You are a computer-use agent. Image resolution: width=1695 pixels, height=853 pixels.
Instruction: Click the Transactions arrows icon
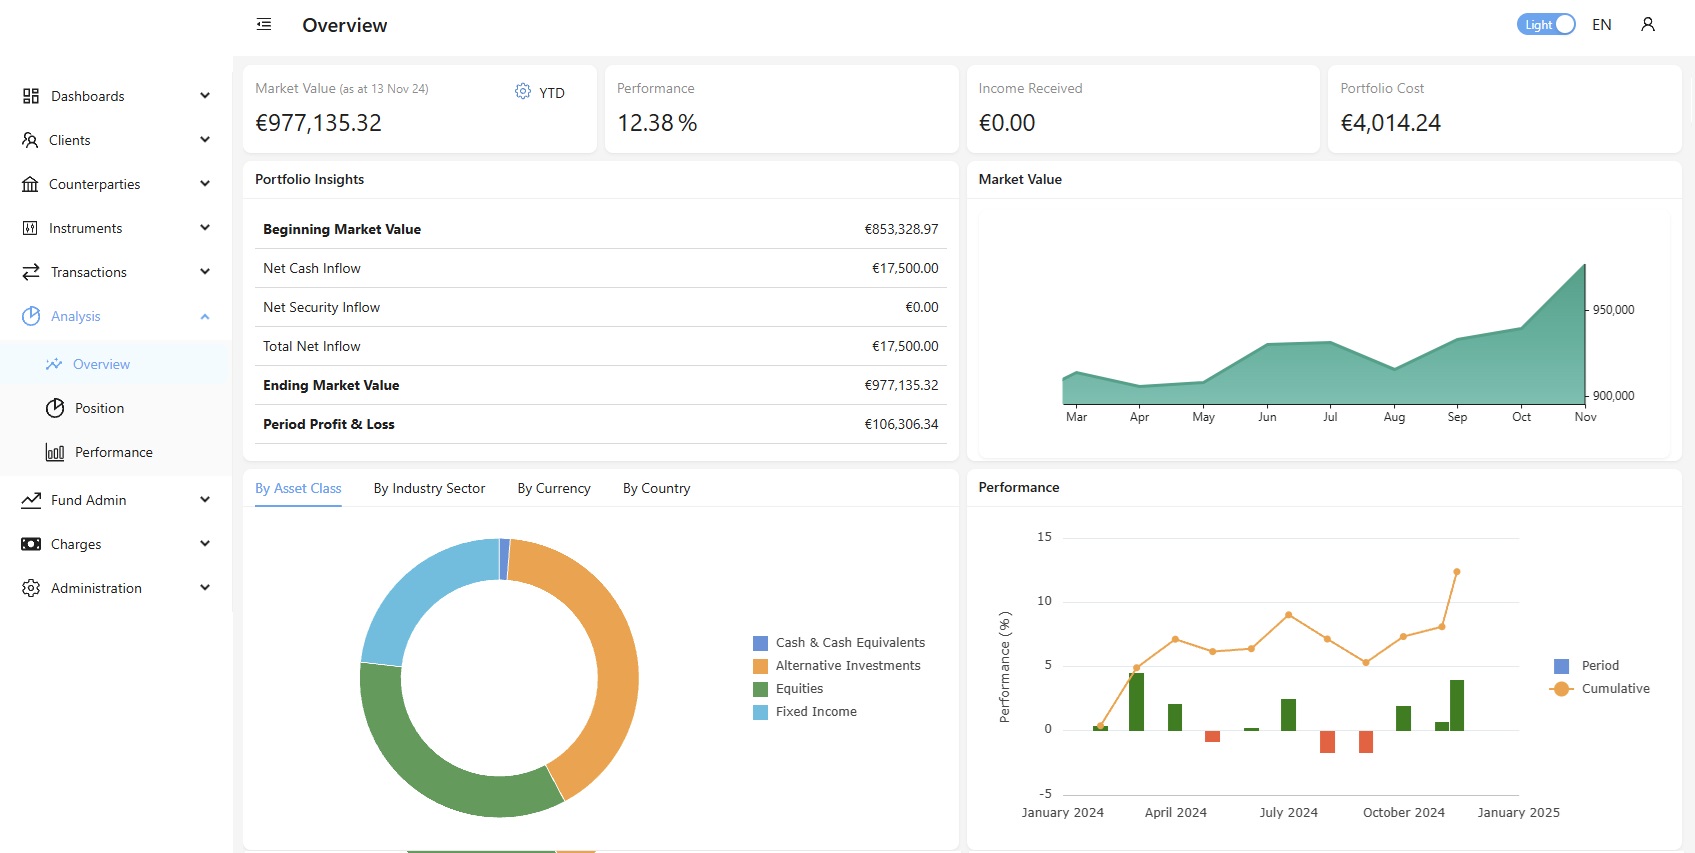[x=31, y=272]
